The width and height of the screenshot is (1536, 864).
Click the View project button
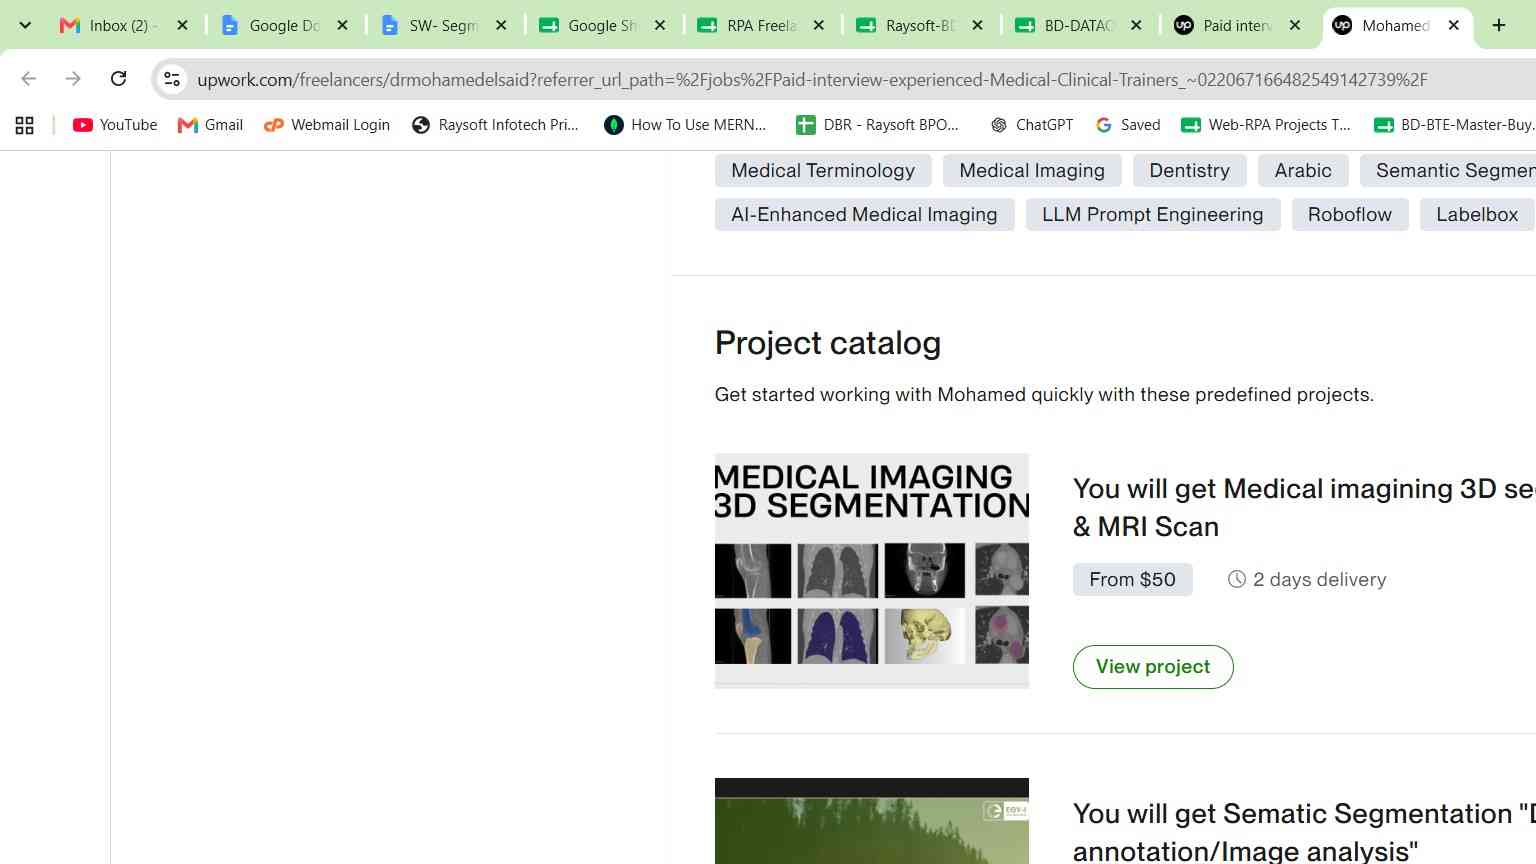[x=1153, y=667]
